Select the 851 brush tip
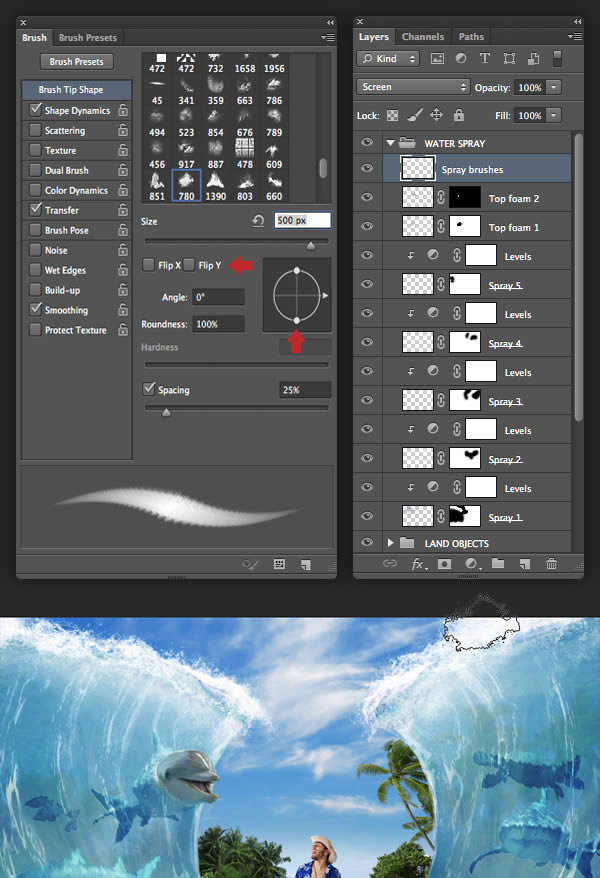600x878 pixels. click(157, 187)
